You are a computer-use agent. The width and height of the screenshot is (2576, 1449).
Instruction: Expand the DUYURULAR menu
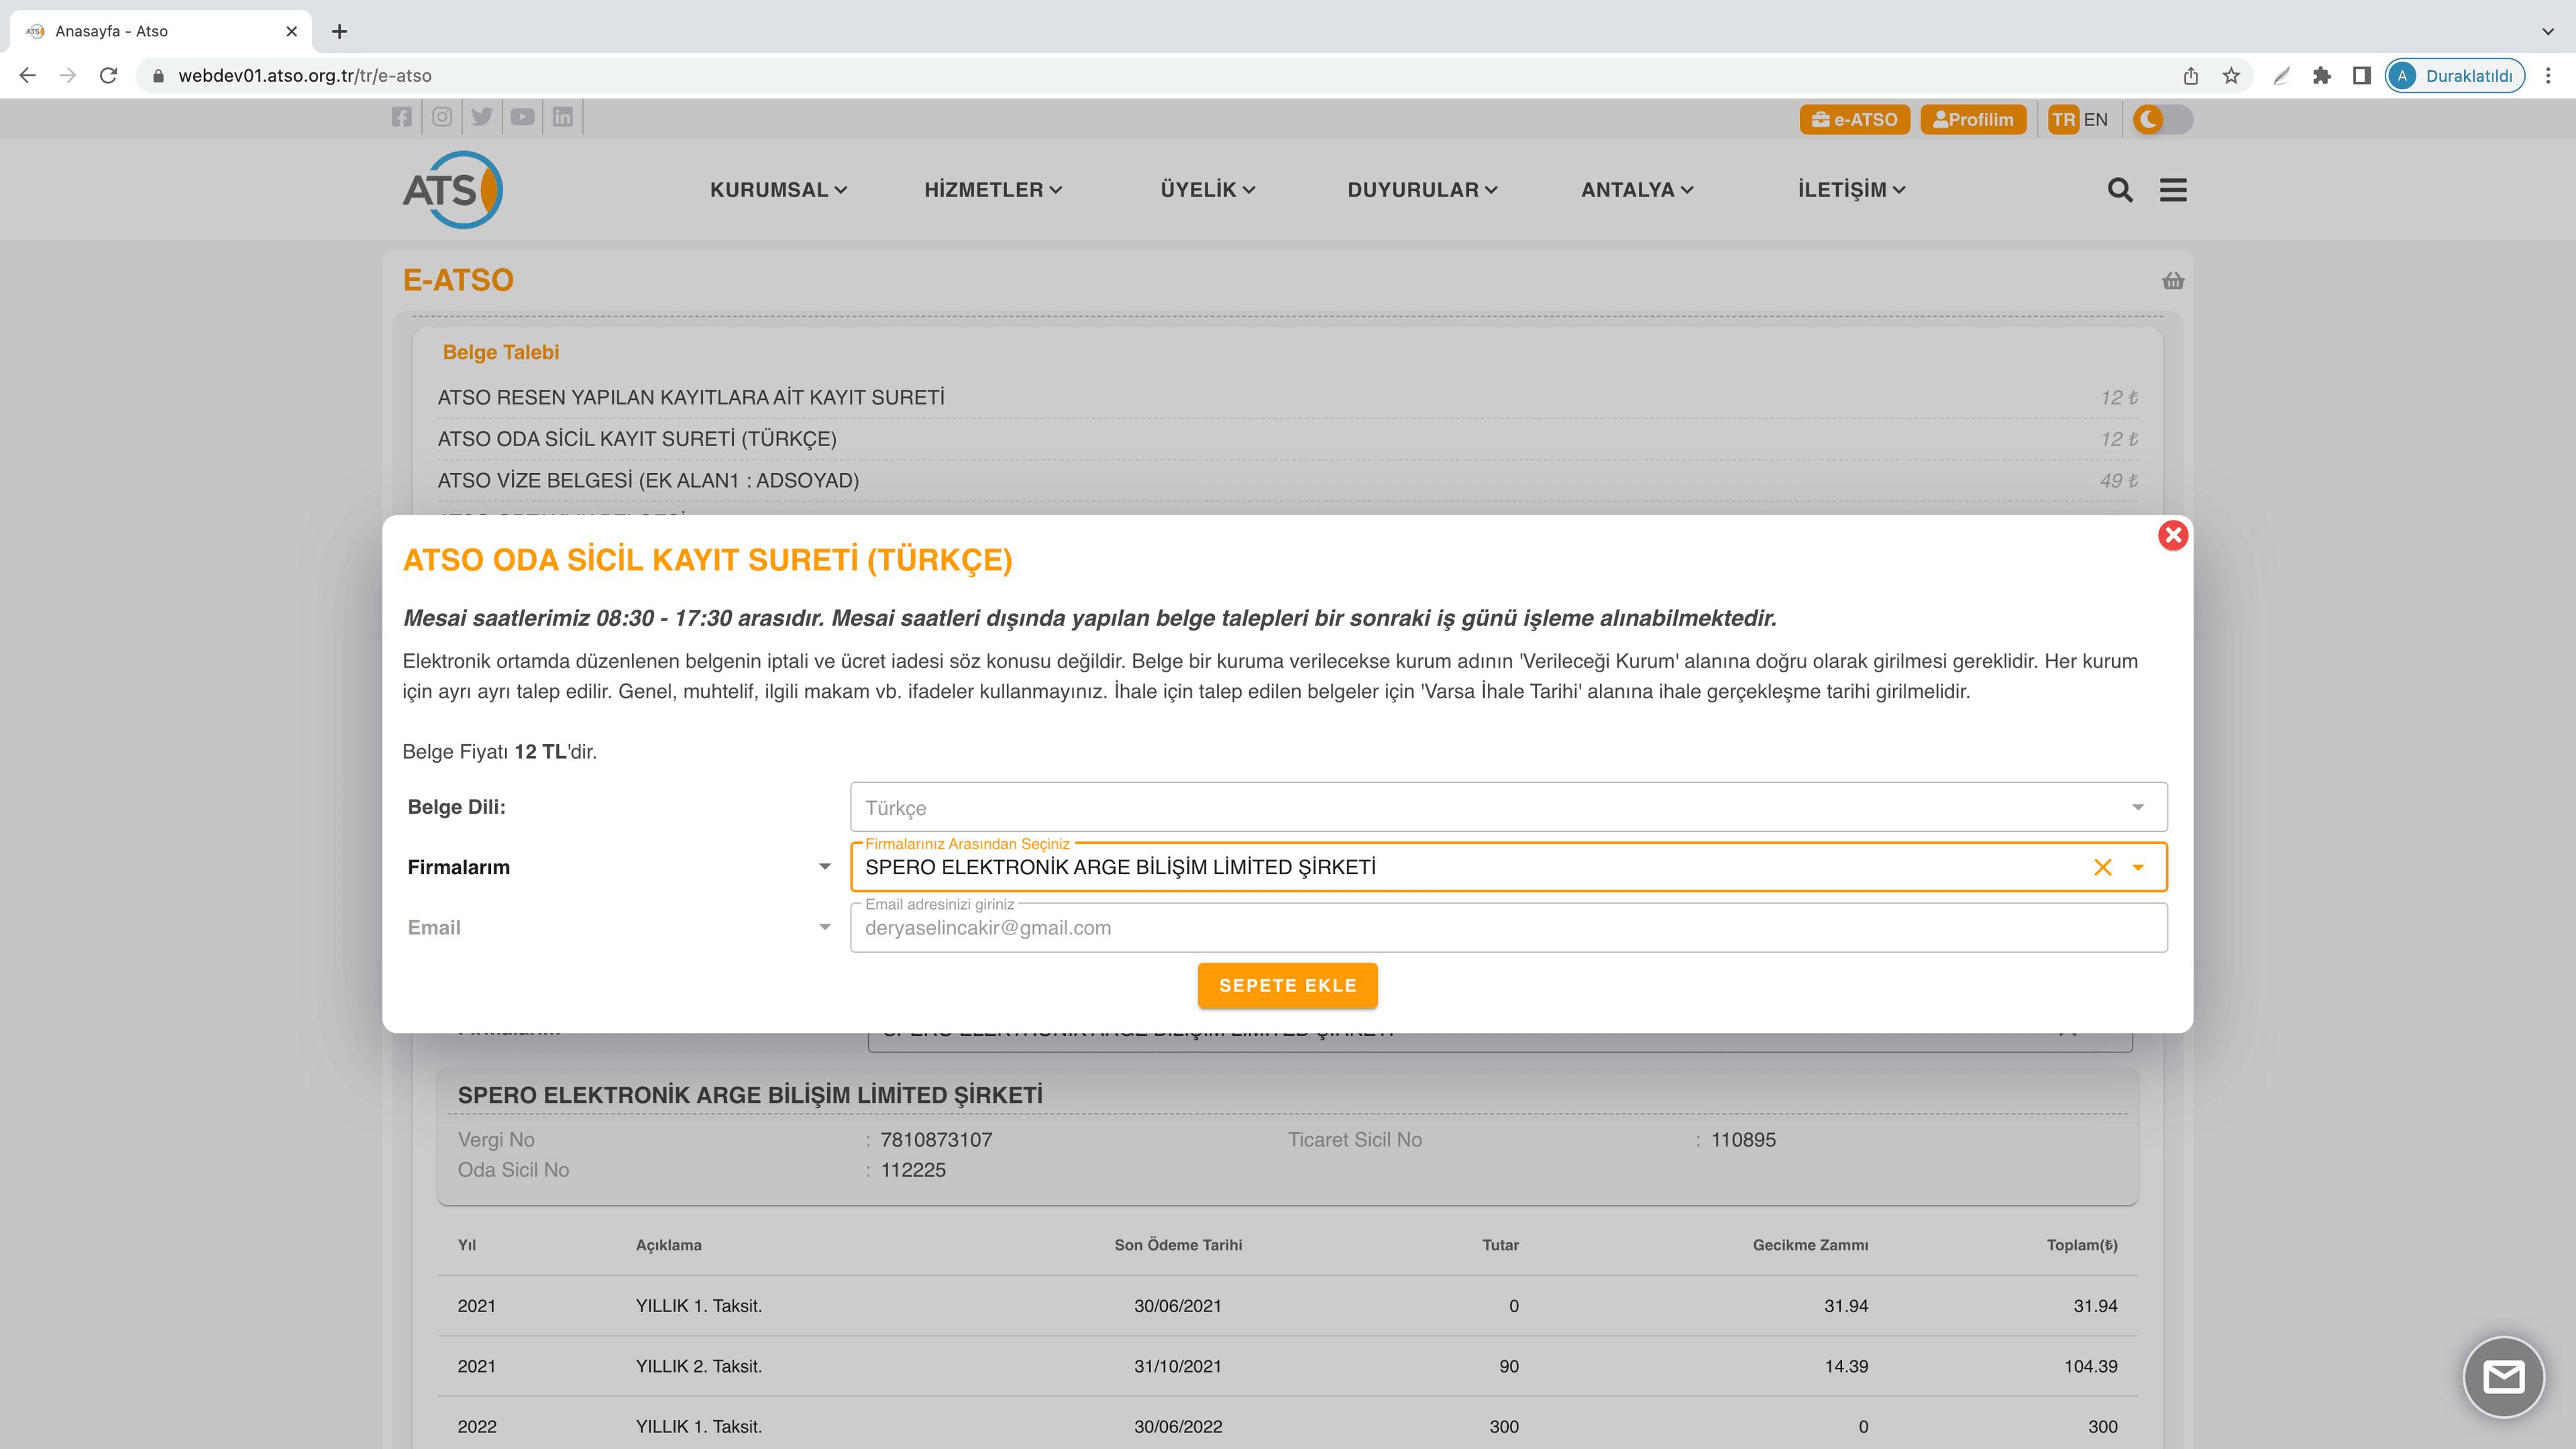[x=1422, y=190]
